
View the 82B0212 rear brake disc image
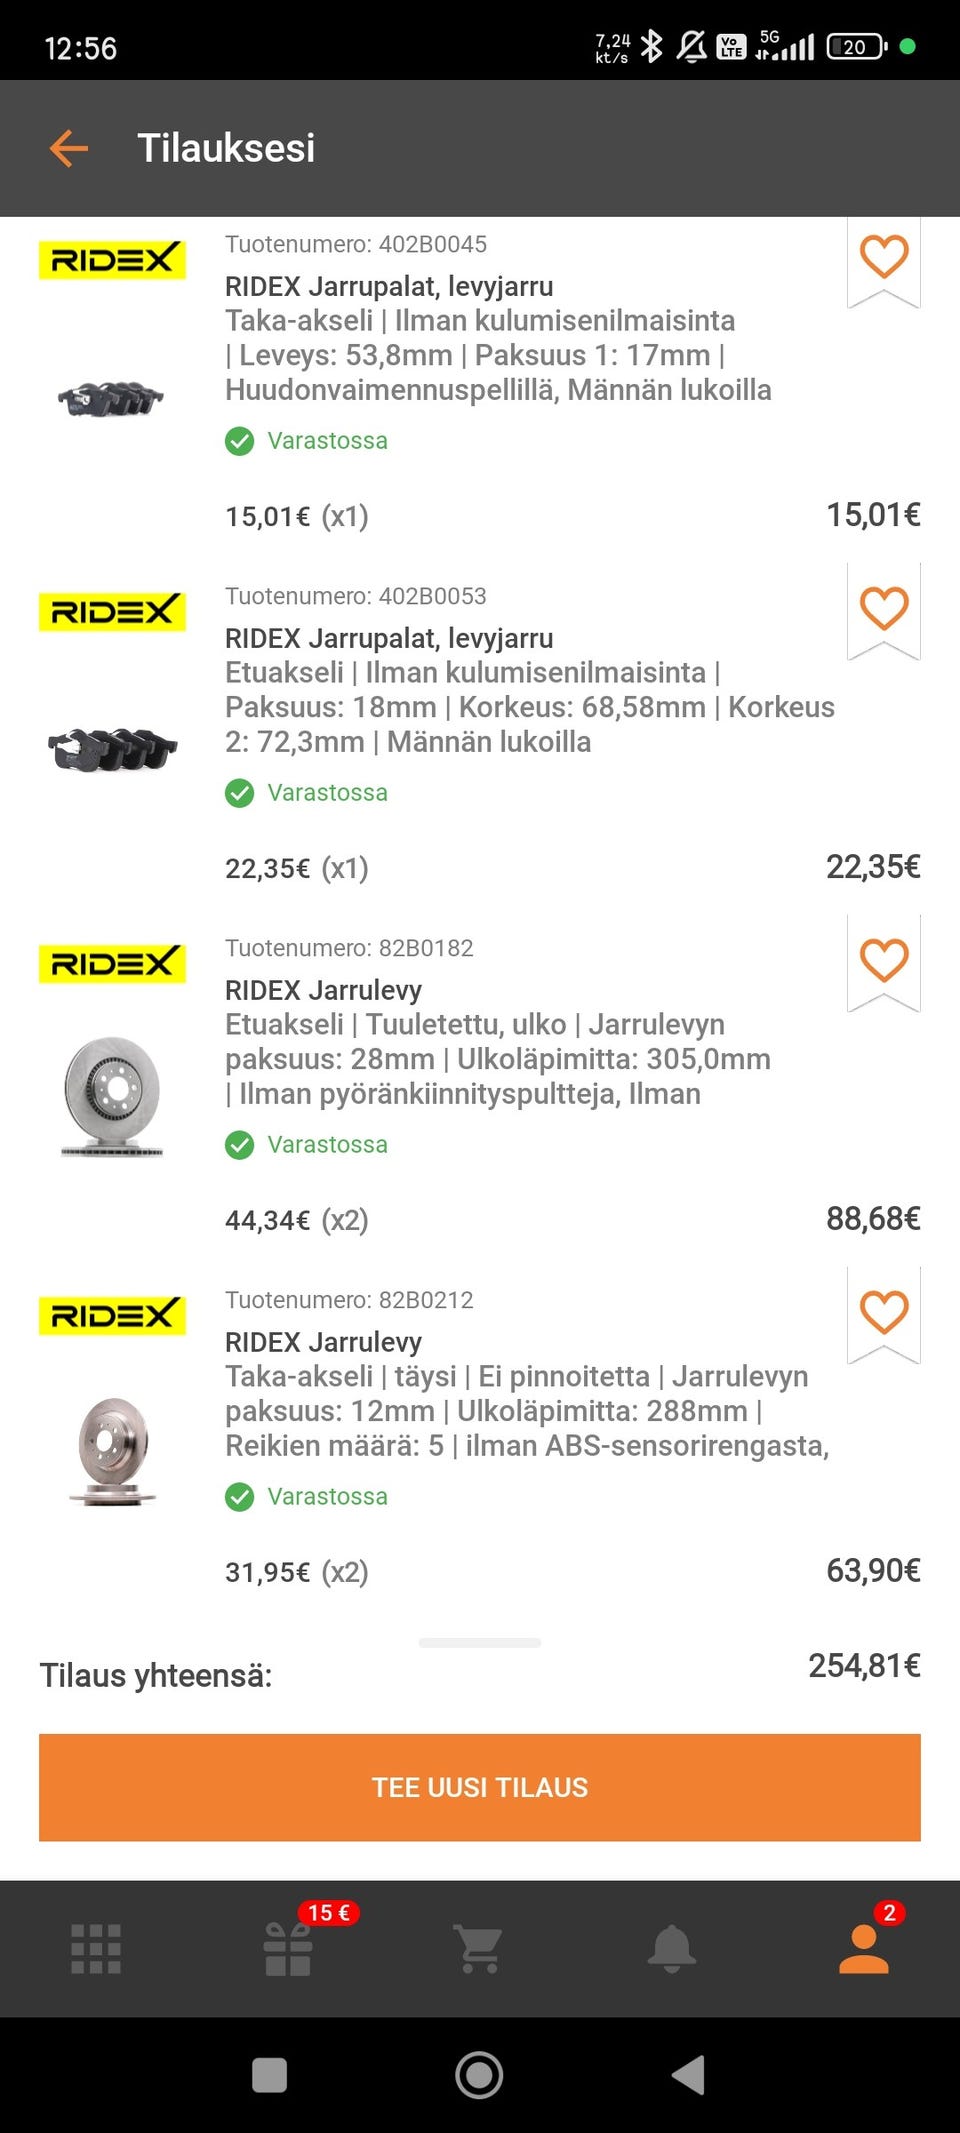tap(113, 1450)
